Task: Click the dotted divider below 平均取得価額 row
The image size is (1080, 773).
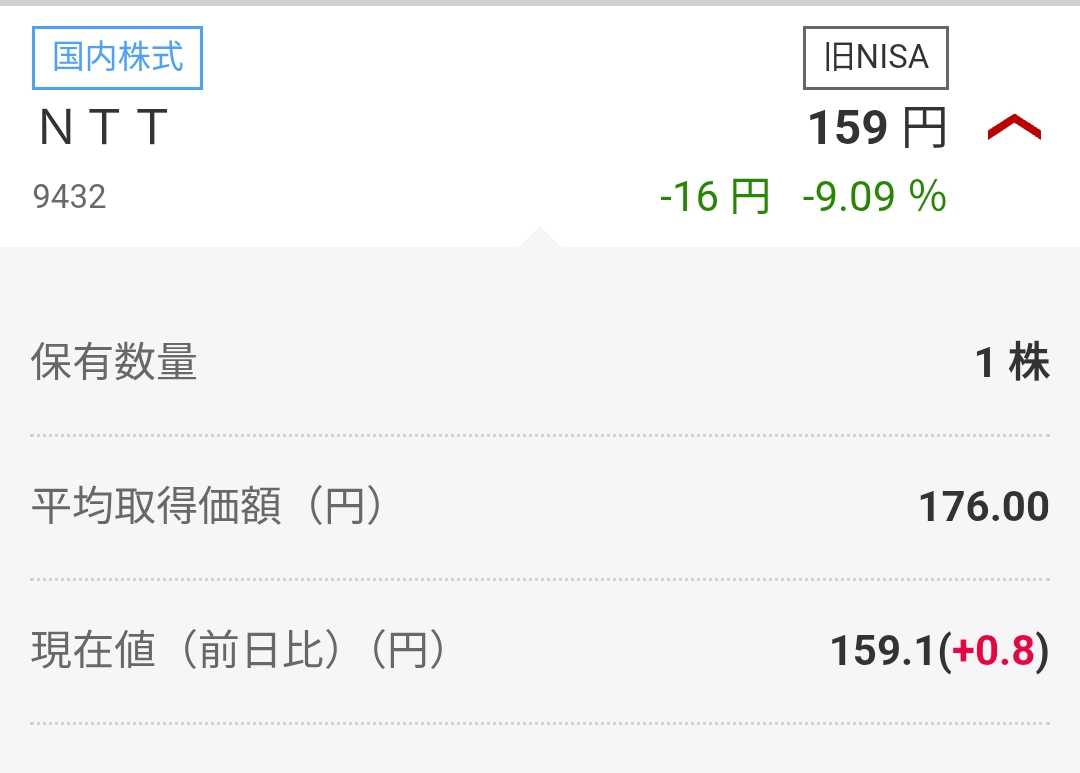Action: (x=540, y=579)
